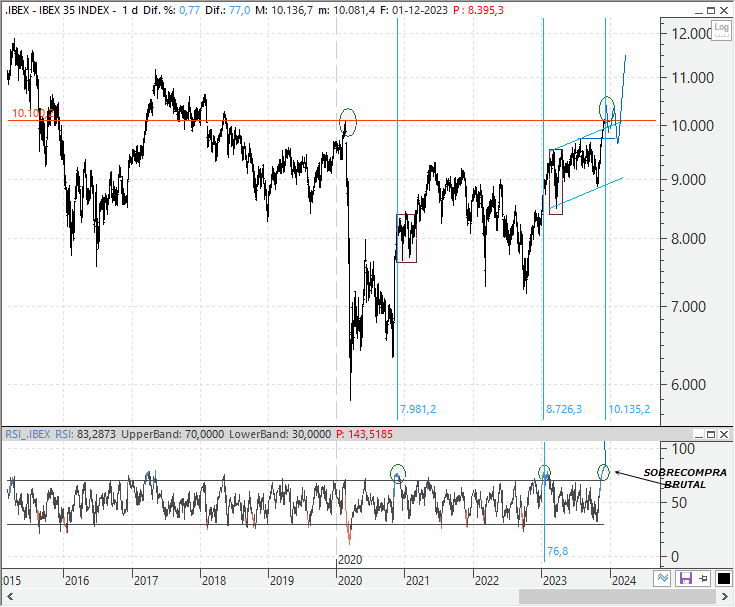Image resolution: width=735 pixels, height=607 pixels.
Task: Click the 2024 label on time axis
Action: [624, 581]
